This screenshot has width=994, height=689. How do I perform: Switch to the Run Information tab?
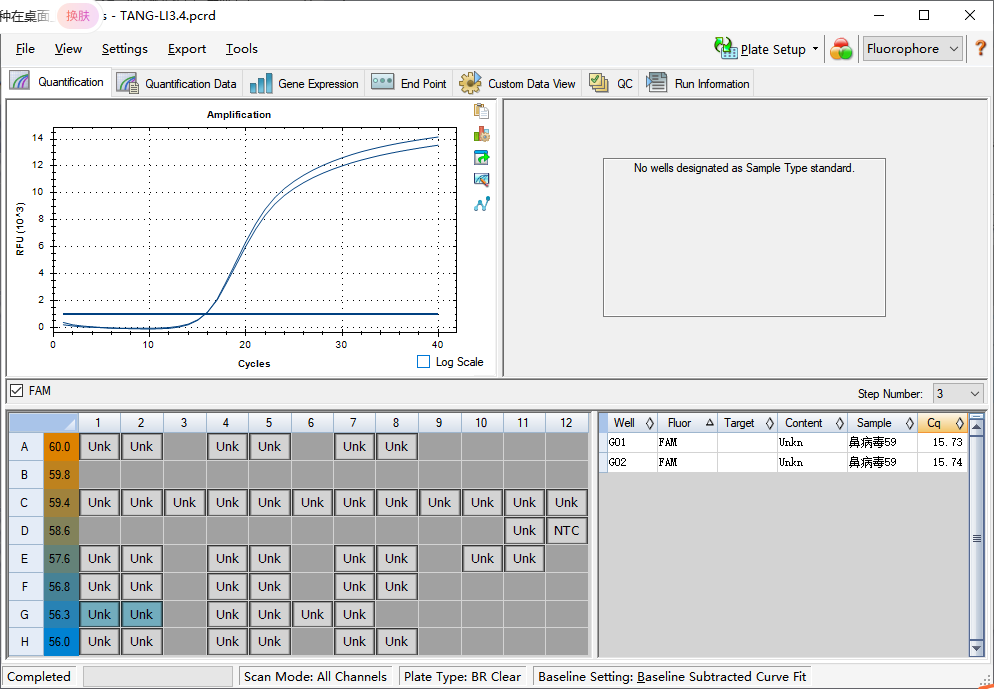coord(697,83)
